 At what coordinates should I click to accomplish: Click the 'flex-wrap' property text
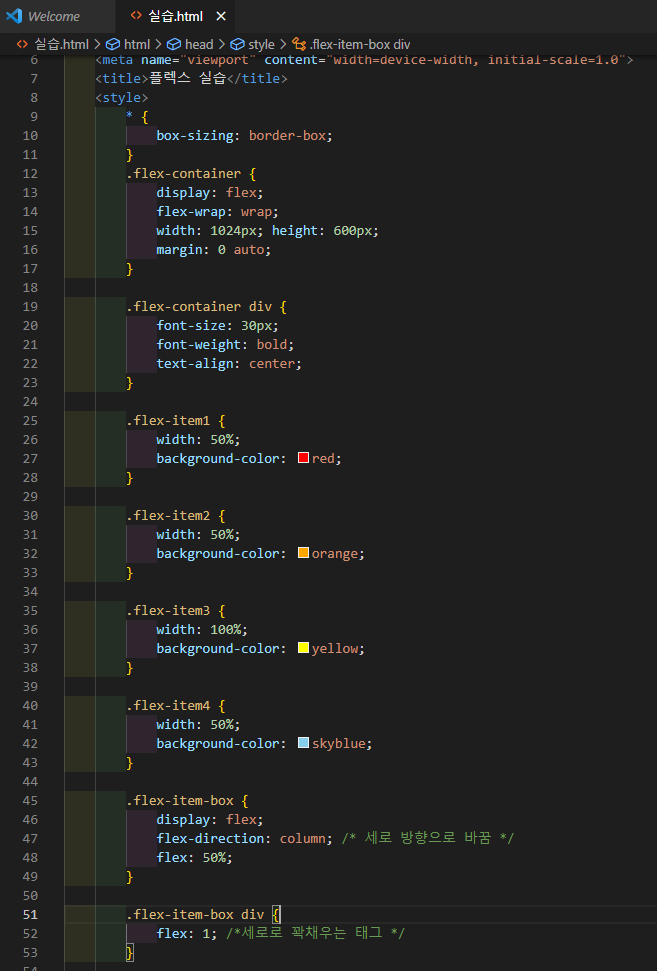(x=191, y=212)
